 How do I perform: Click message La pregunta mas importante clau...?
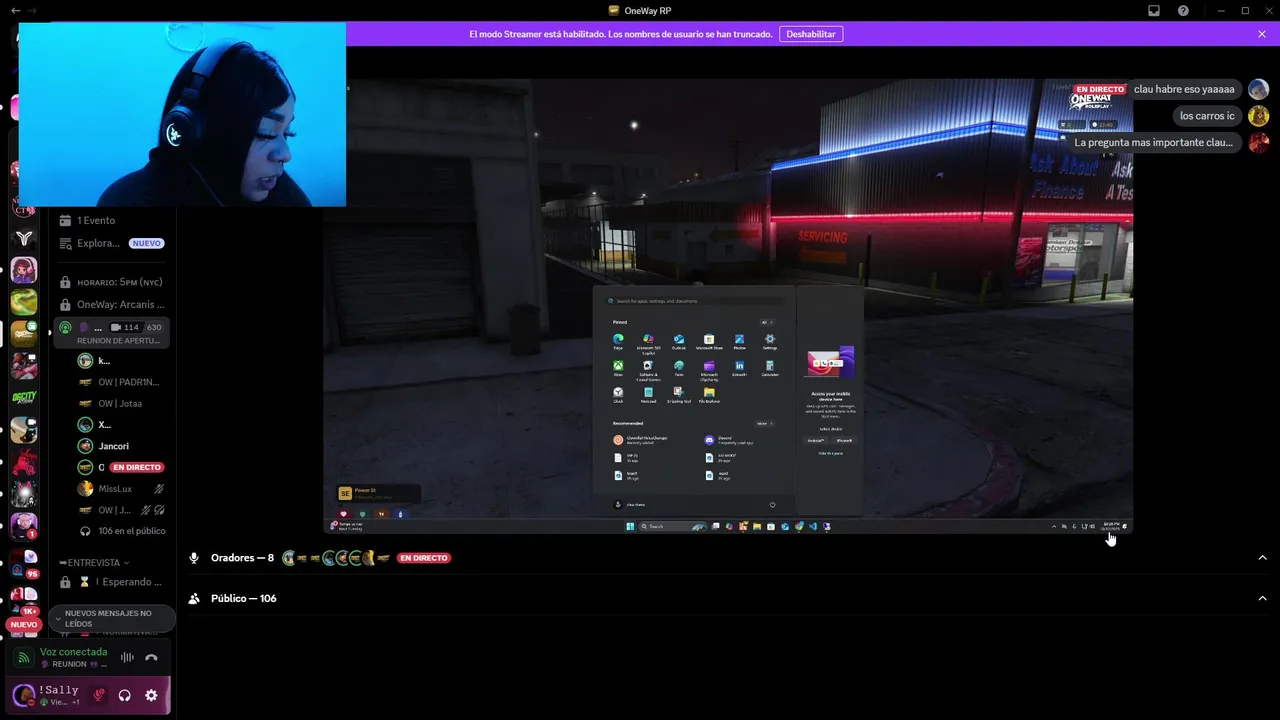(1153, 142)
